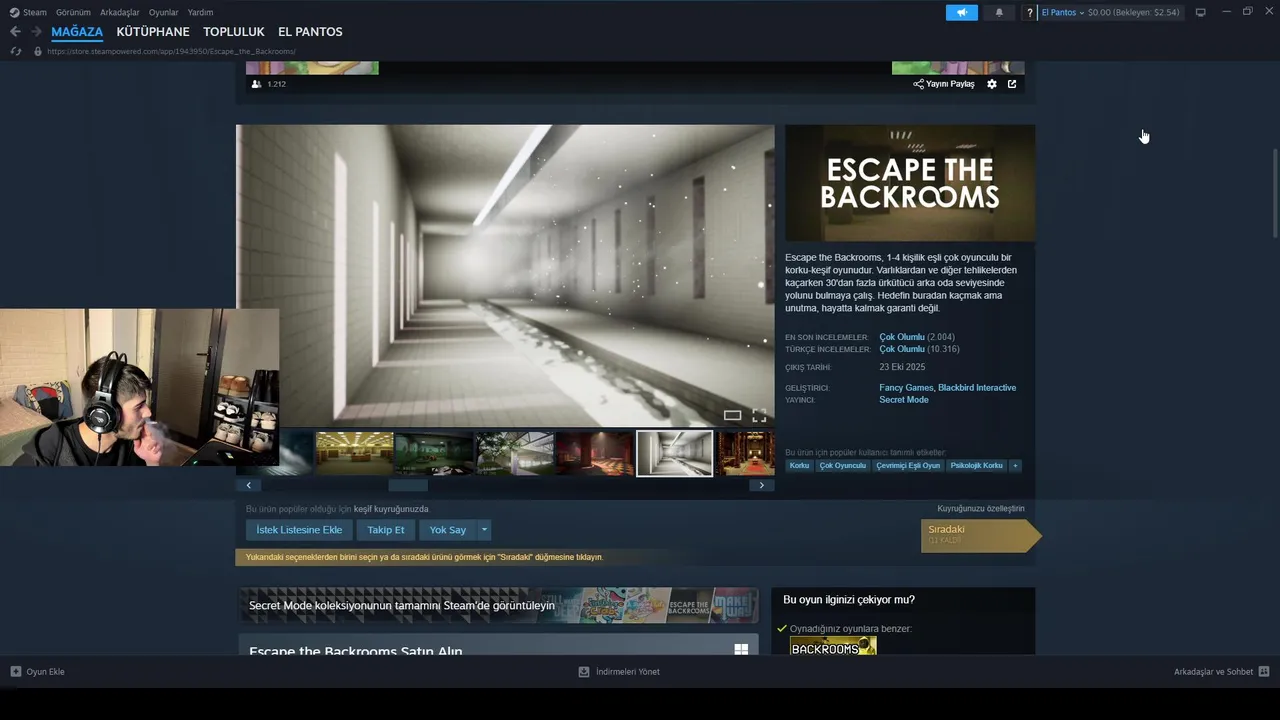Open the EL PANTOS profile tab
This screenshot has width=1280, height=720.
tap(310, 32)
